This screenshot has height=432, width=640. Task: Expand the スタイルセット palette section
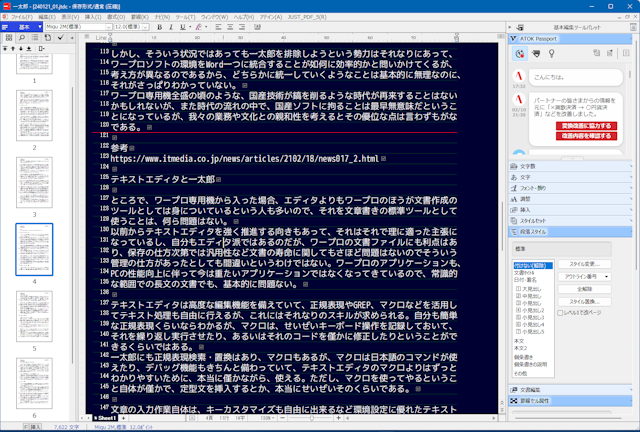[570, 220]
